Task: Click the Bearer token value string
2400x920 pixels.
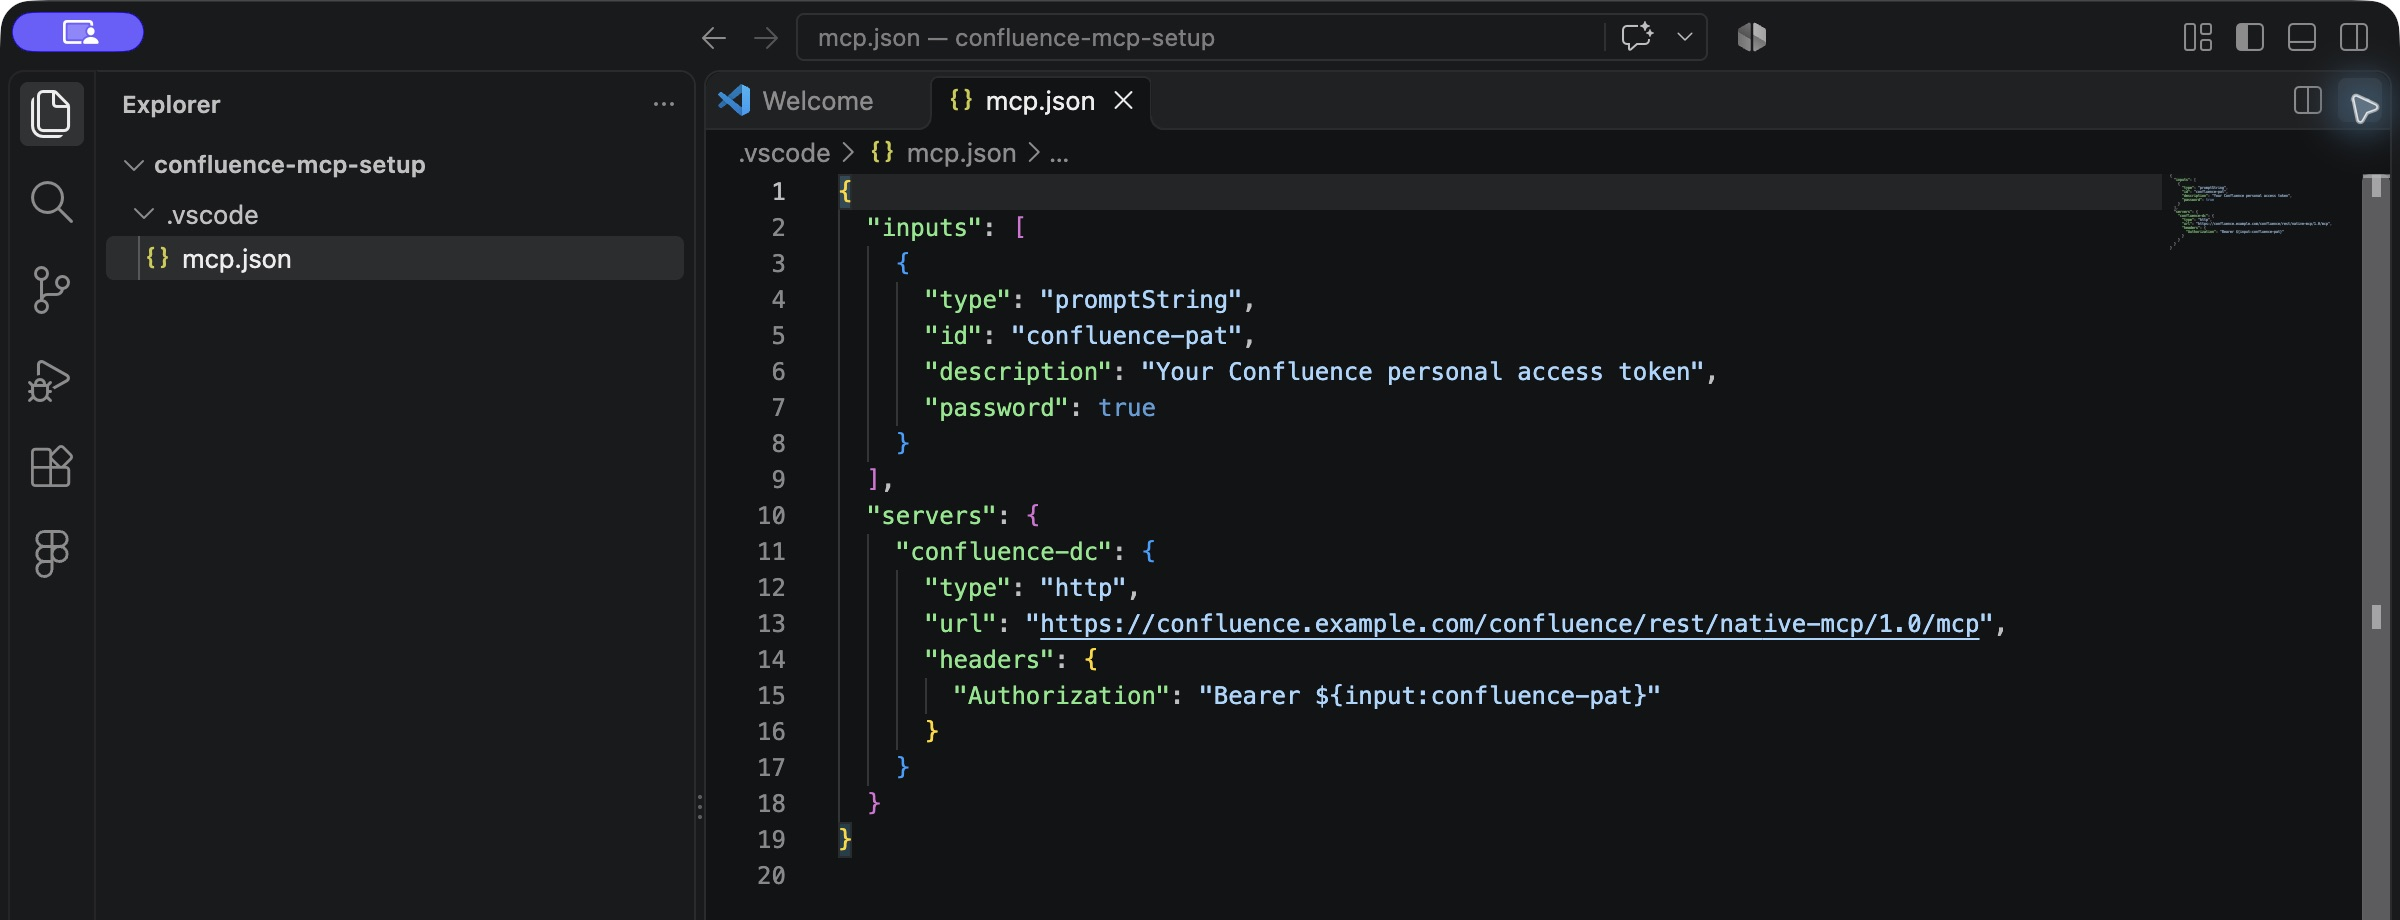Action: (x=1429, y=695)
